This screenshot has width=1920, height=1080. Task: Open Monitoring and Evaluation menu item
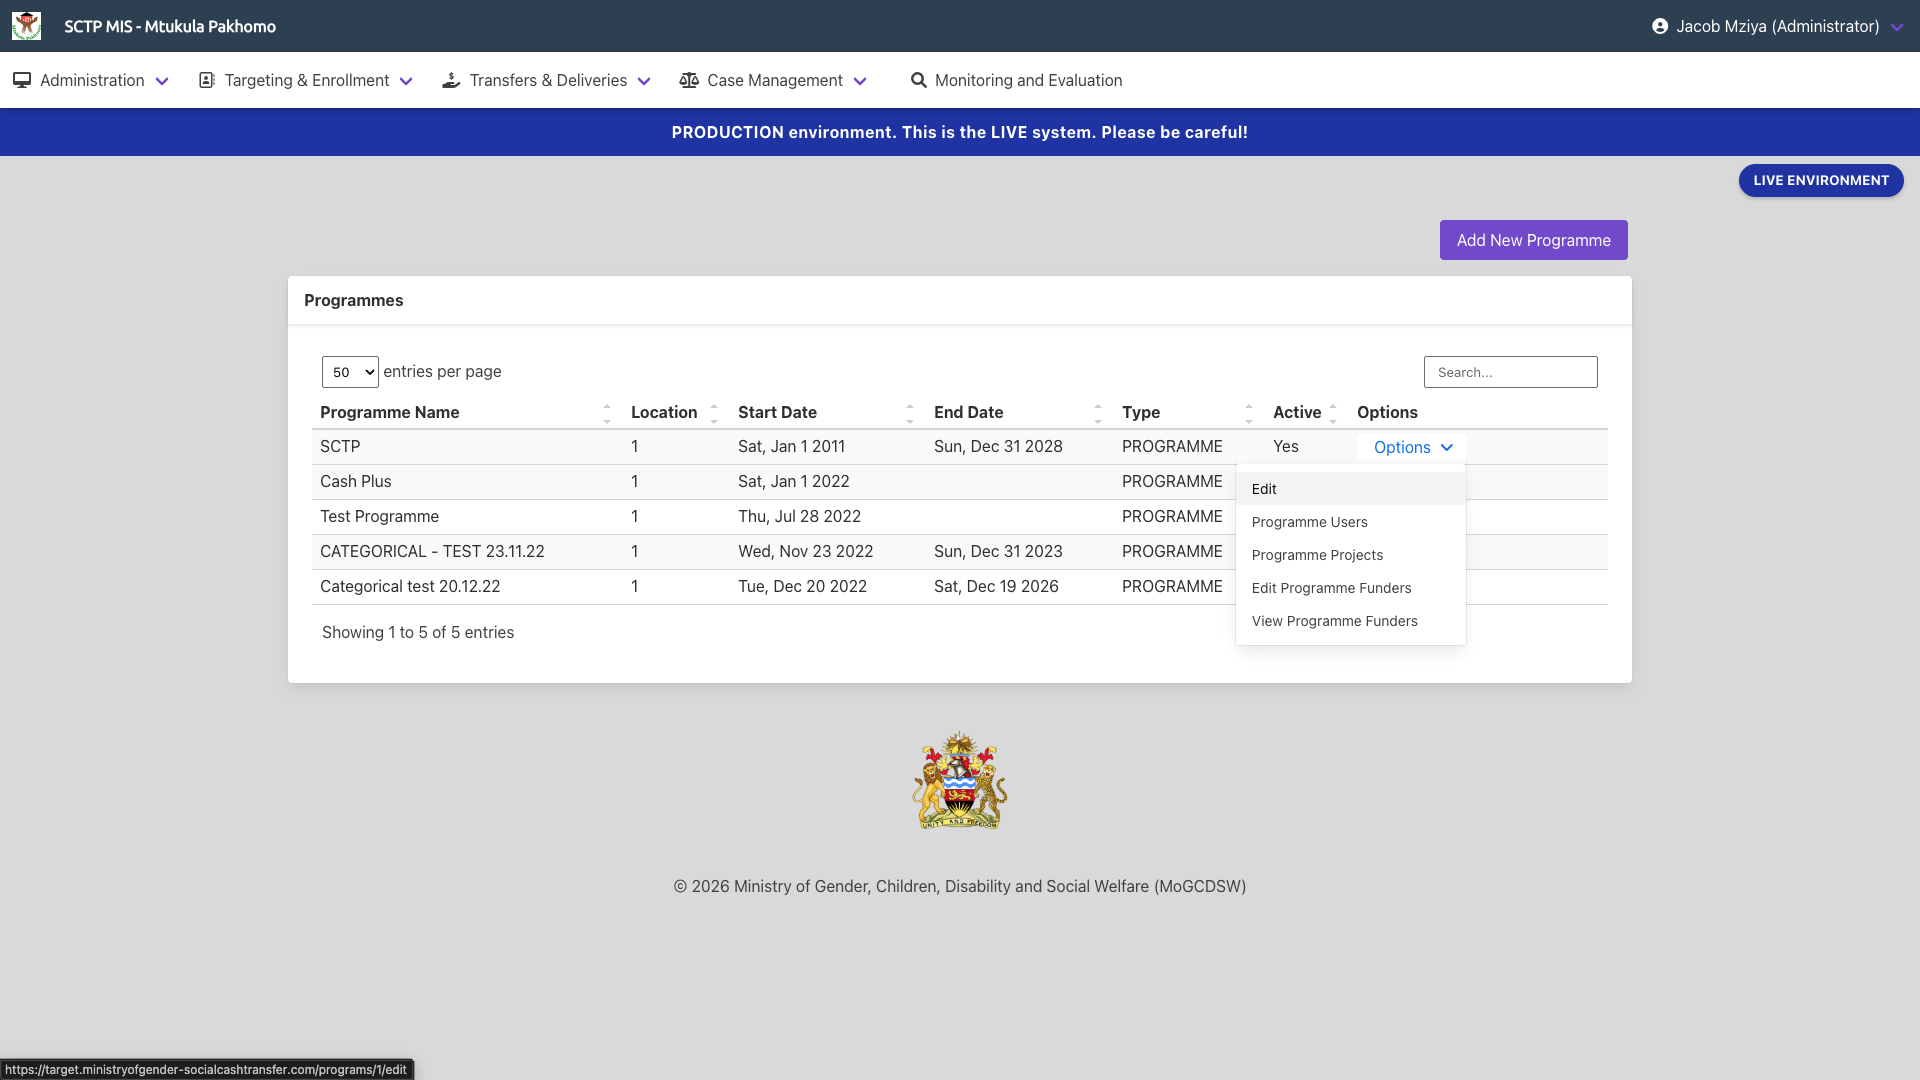pyautogui.click(x=1016, y=80)
